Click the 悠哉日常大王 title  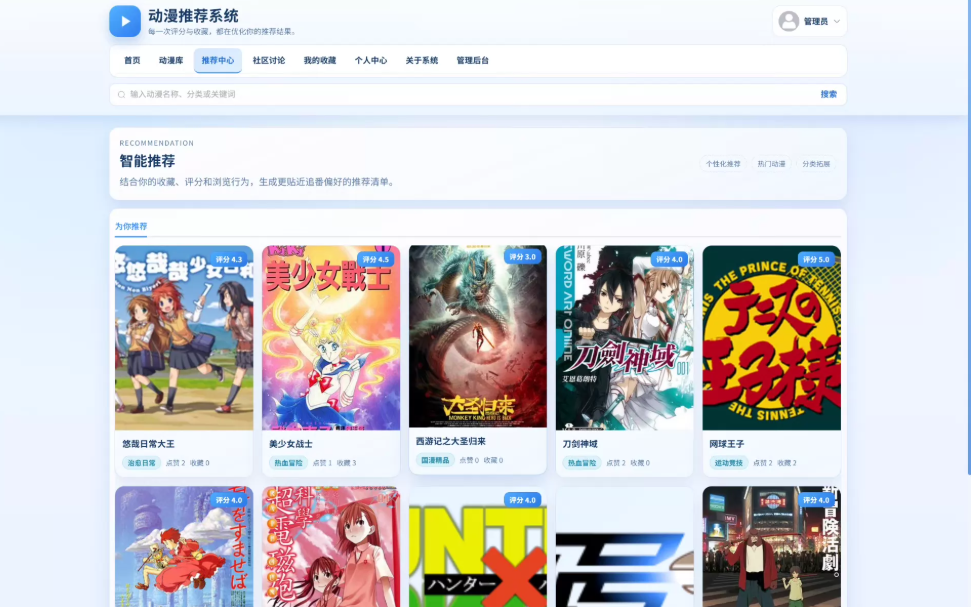149,444
